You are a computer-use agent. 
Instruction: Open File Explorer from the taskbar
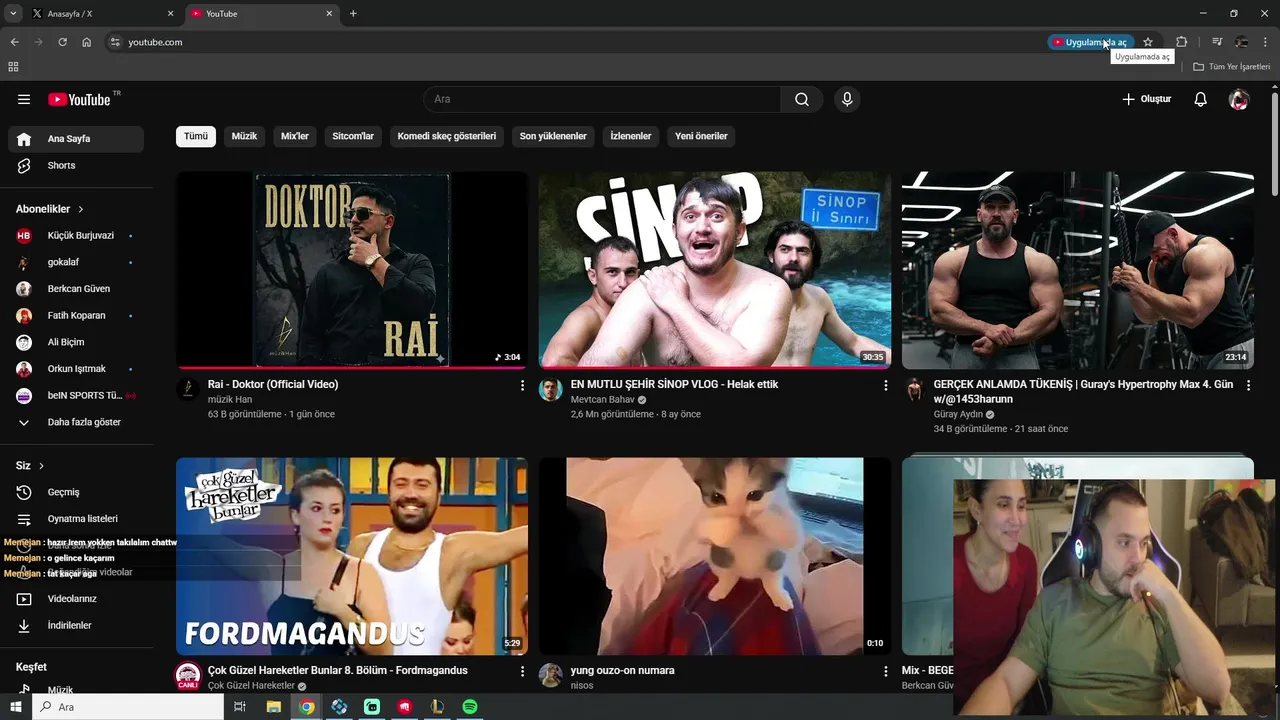(x=273, y=707)
